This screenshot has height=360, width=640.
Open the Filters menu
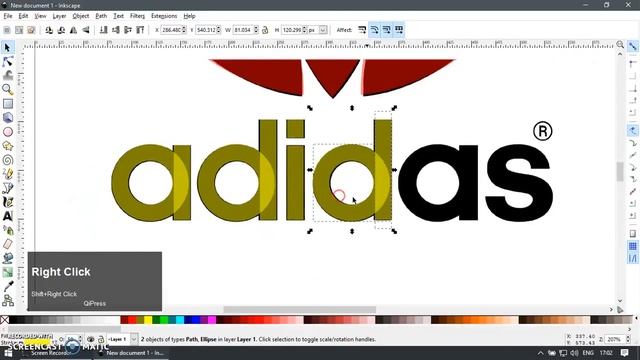coord(137,16)
